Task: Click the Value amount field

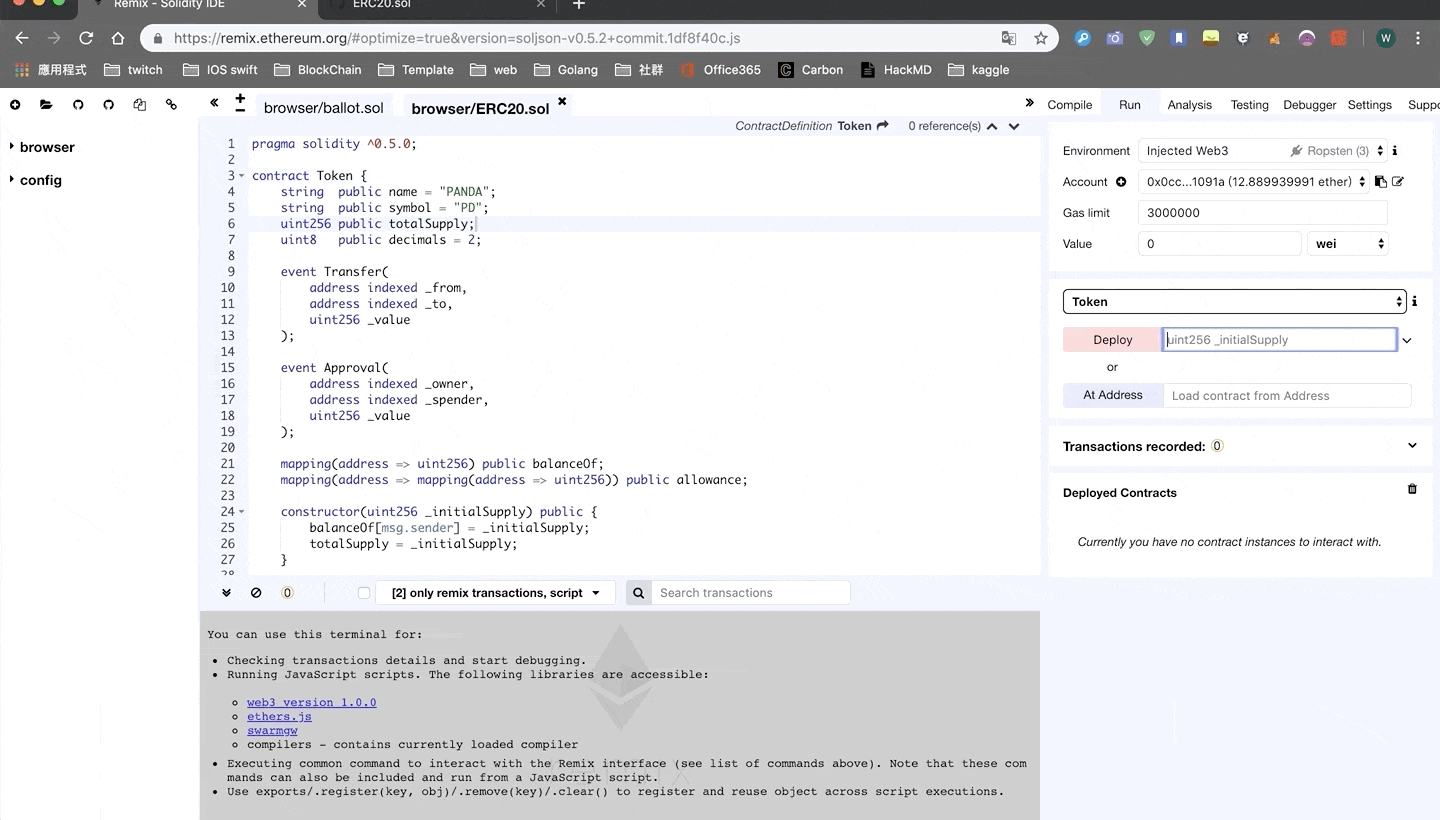Action: (x=1219, y=243)
